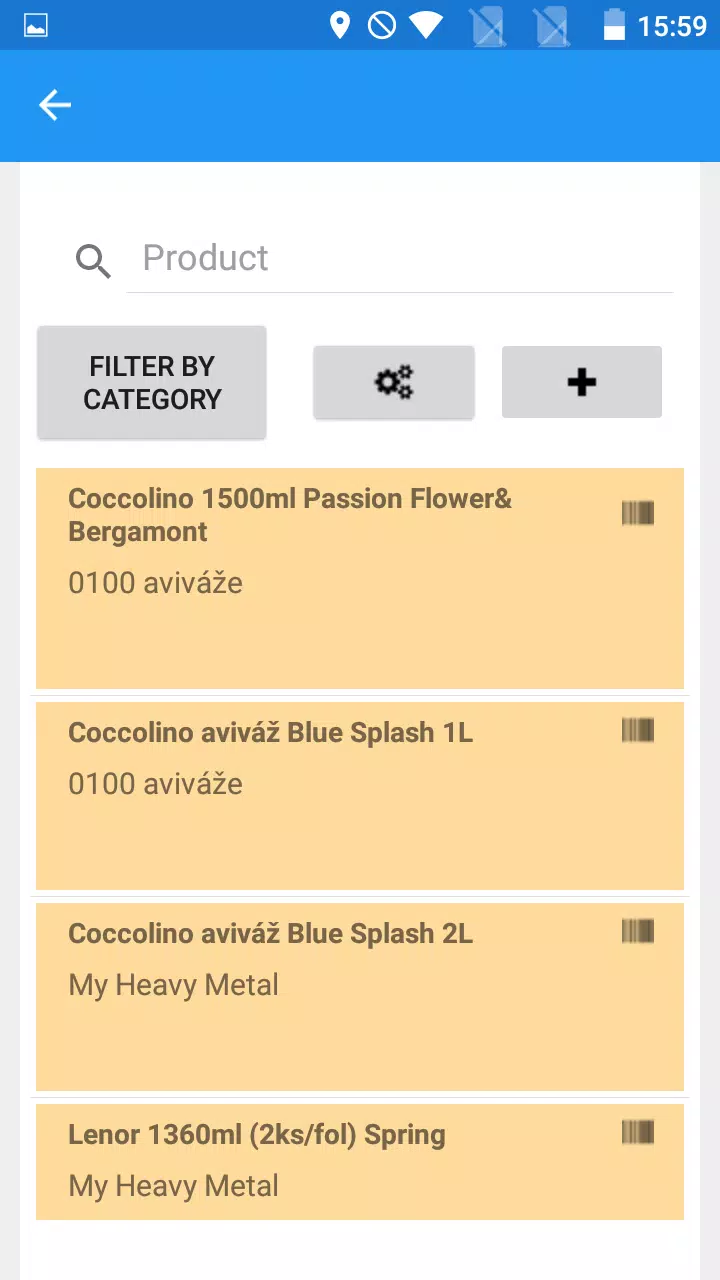
Task: Tap My Heavy Metal label under Blue Splash 2L
Action: 173,986
